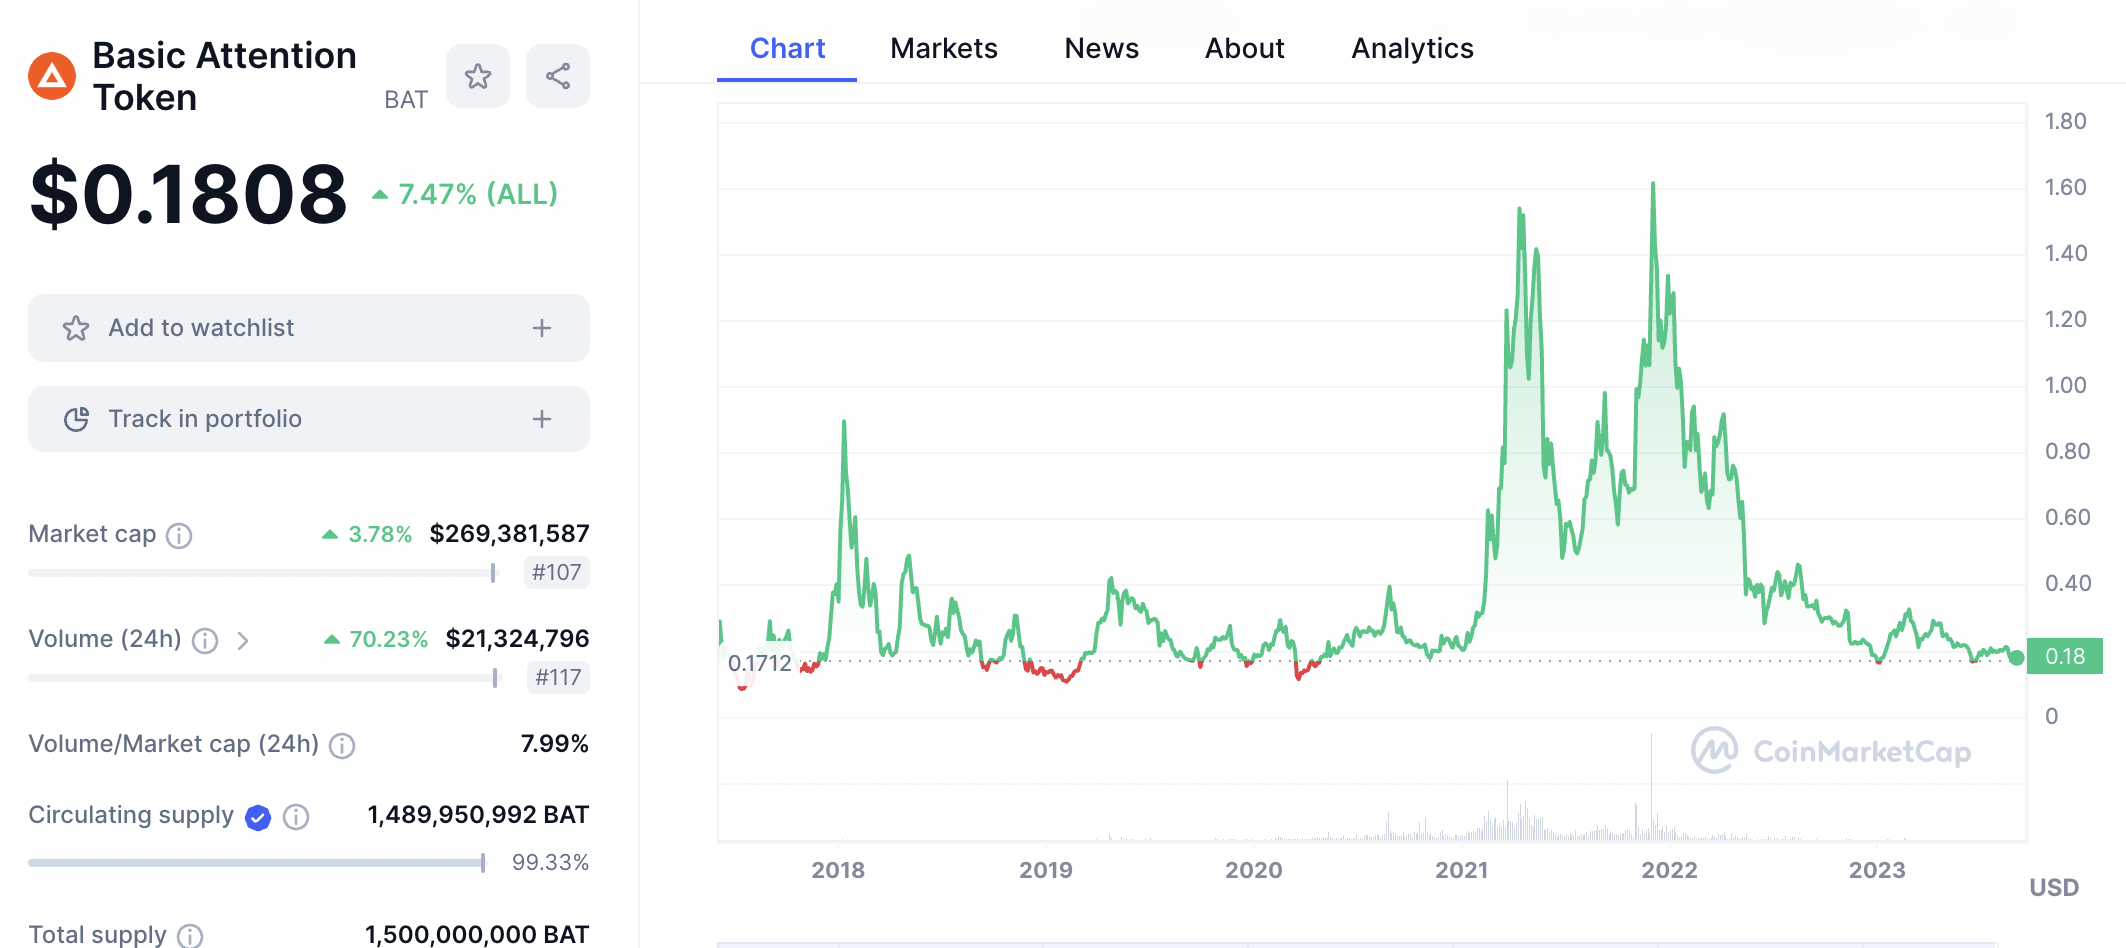
Task: Open the Volume/Market cap (24h) info icon
Action: (x=342, y=746)
